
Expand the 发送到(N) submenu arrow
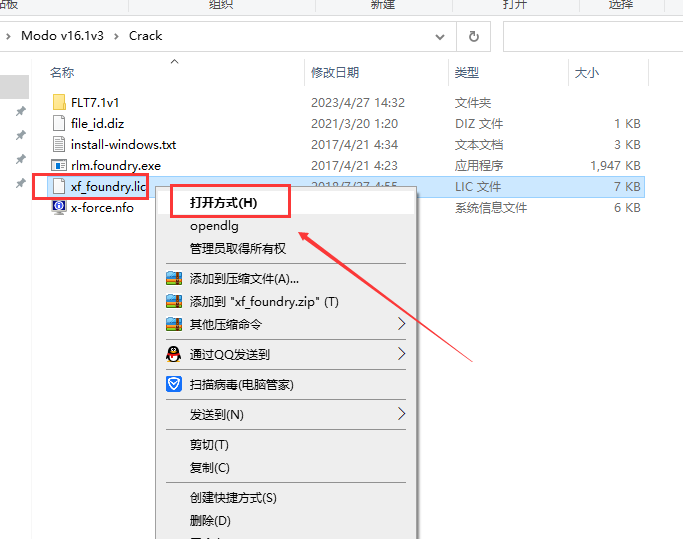(x=401, y=414)
